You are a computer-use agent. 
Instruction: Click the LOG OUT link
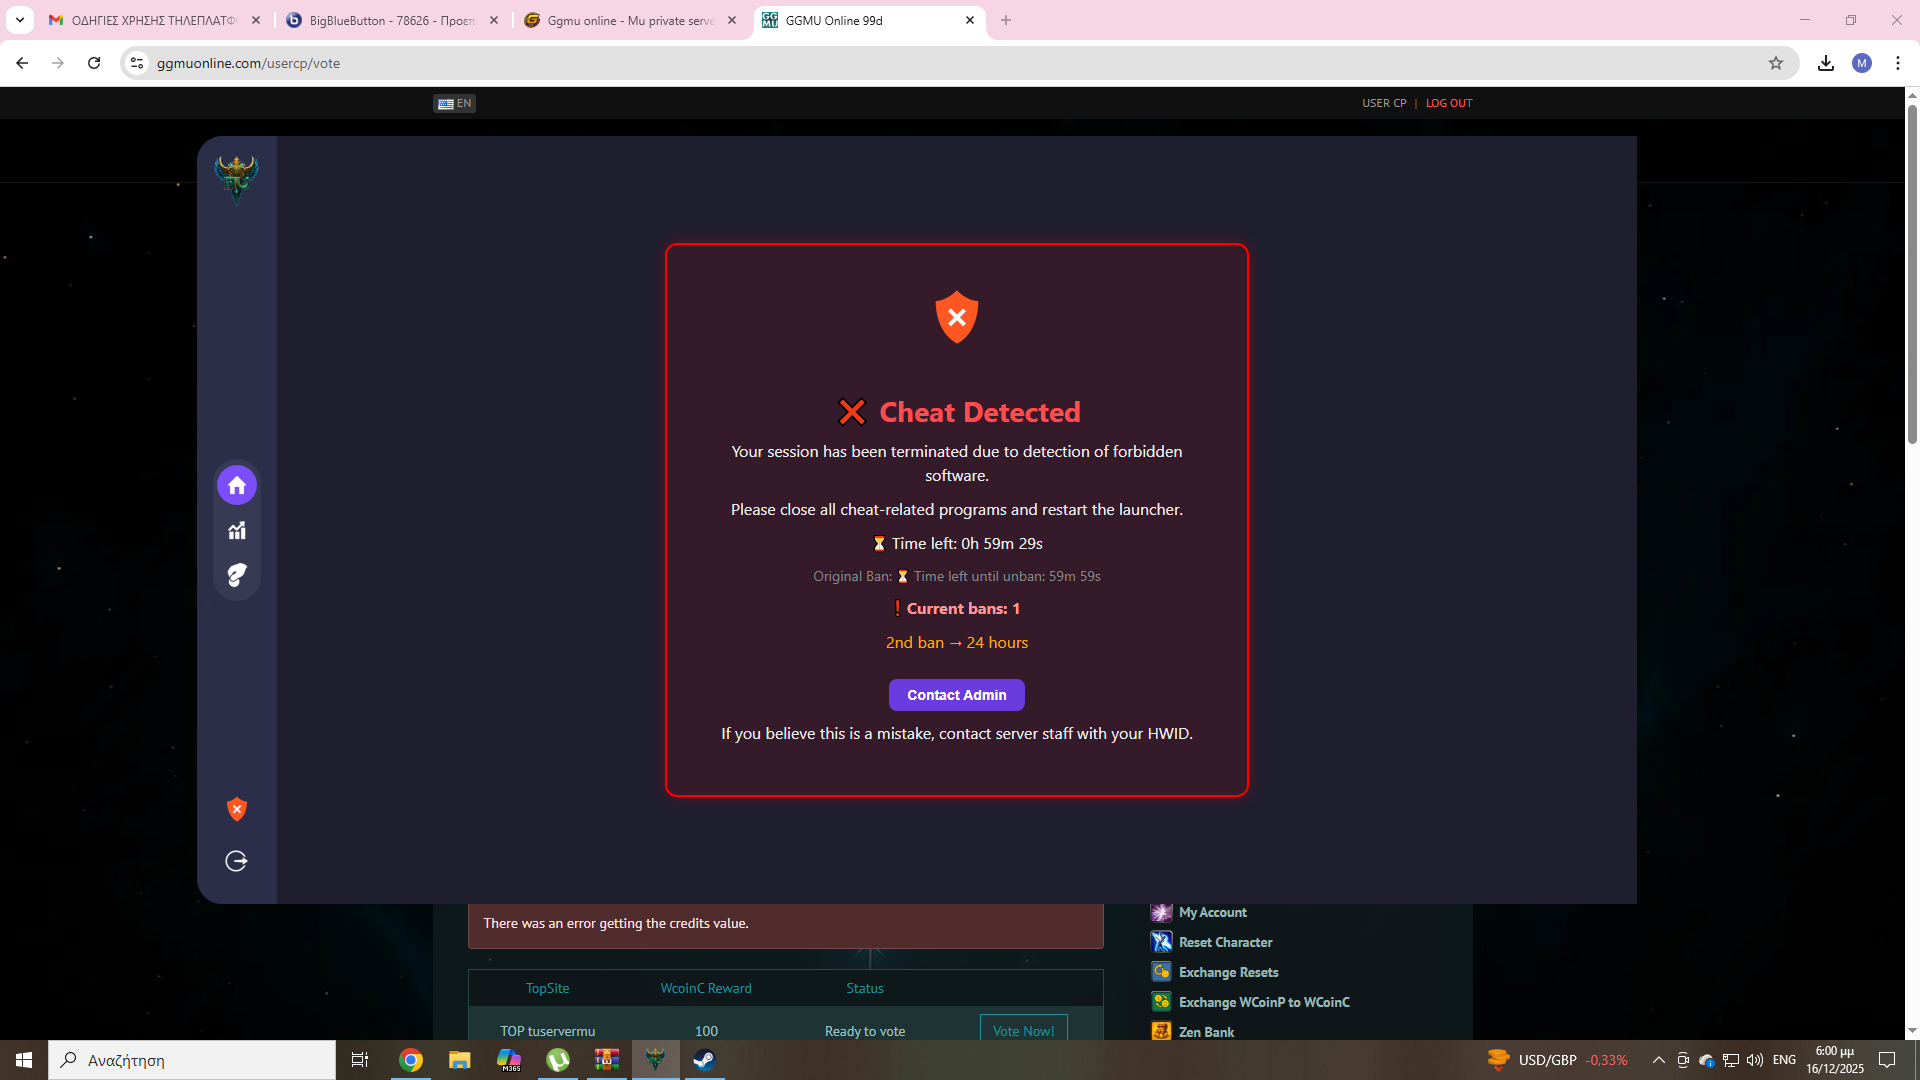click(x=1448, y=103)
